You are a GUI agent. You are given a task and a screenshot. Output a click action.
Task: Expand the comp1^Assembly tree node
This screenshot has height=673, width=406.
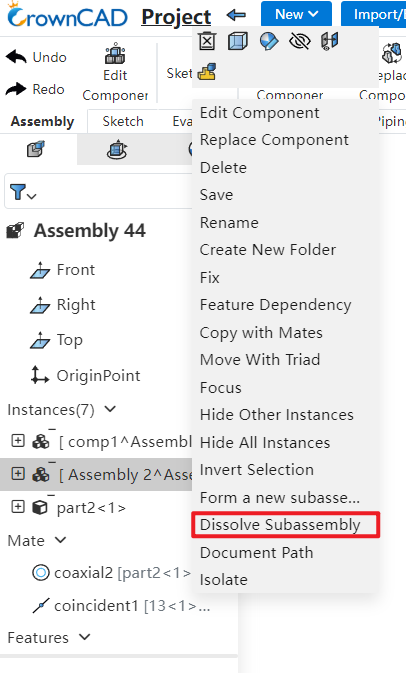18,441
